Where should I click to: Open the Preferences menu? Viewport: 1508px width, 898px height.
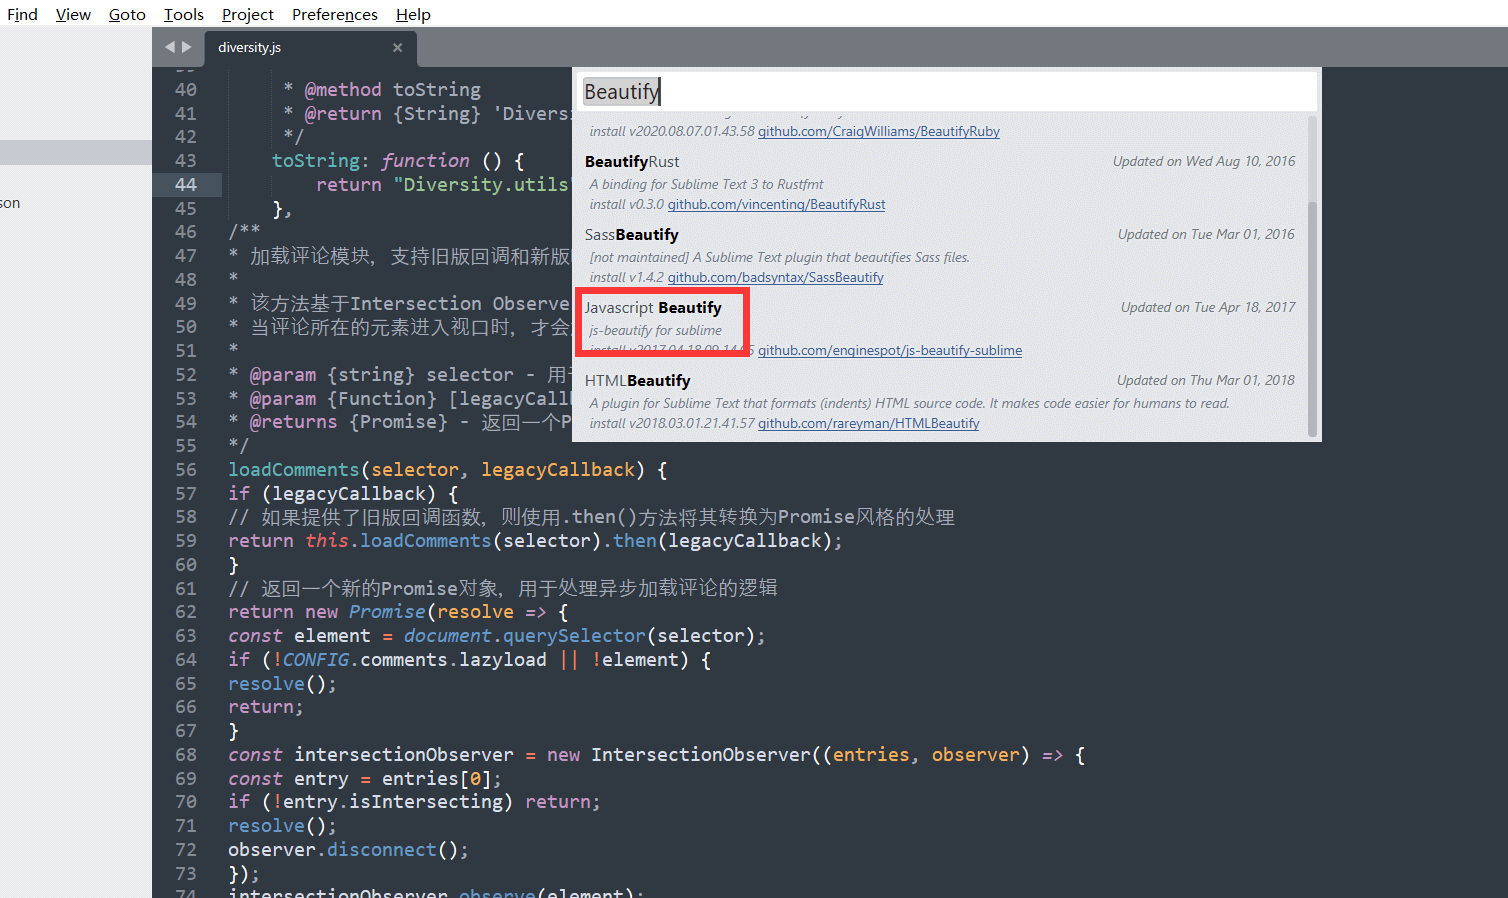point(334,14)
